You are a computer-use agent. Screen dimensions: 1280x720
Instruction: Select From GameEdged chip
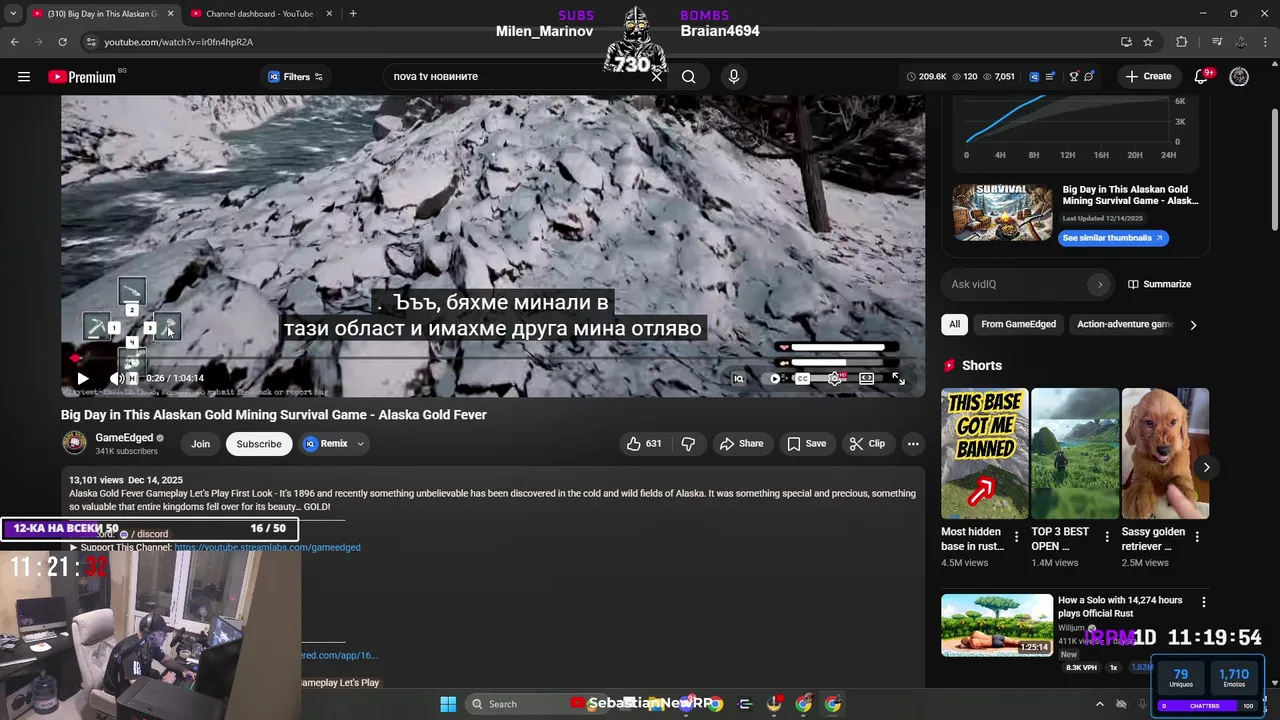[x=1019, y=324]
